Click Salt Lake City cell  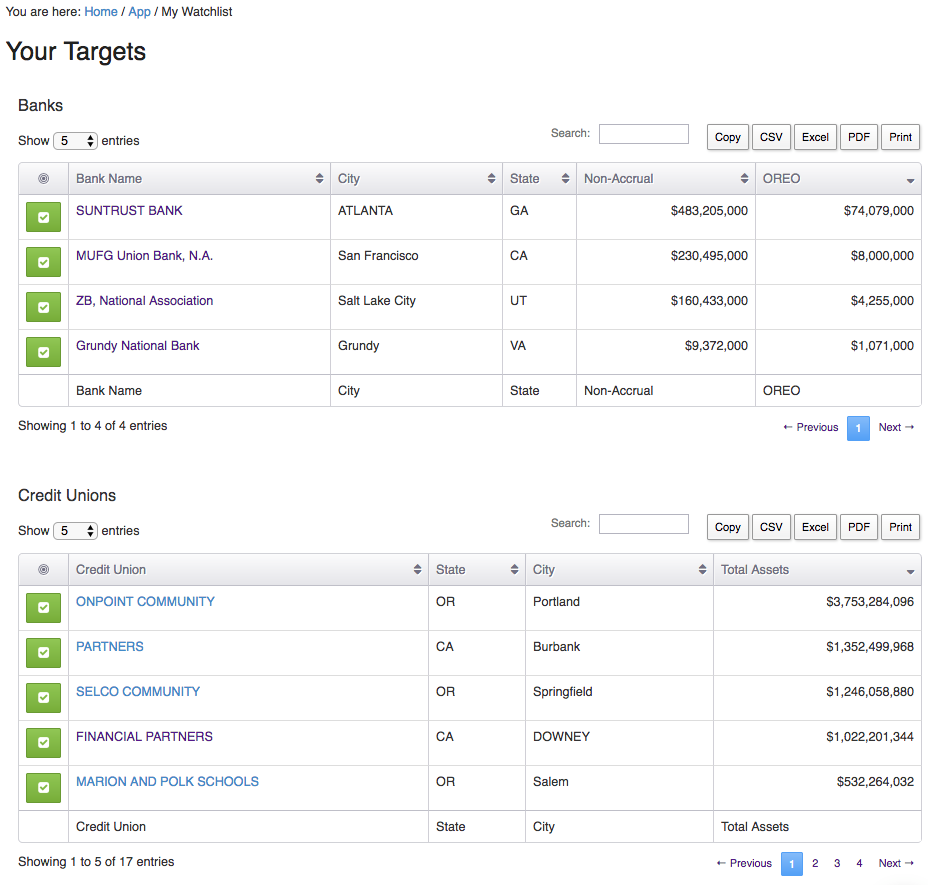[377, 301]
